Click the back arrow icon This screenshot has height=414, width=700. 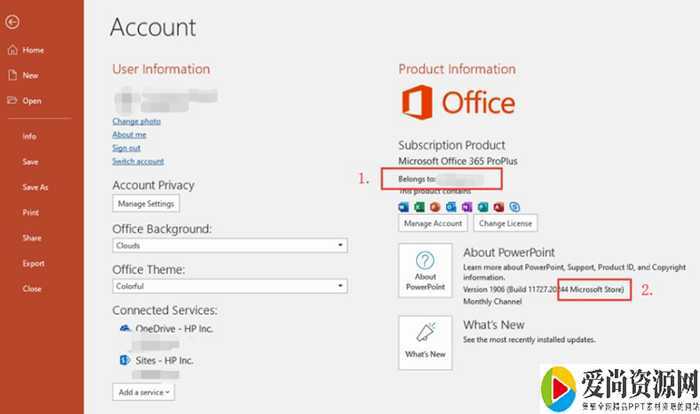tap(12, 21)
